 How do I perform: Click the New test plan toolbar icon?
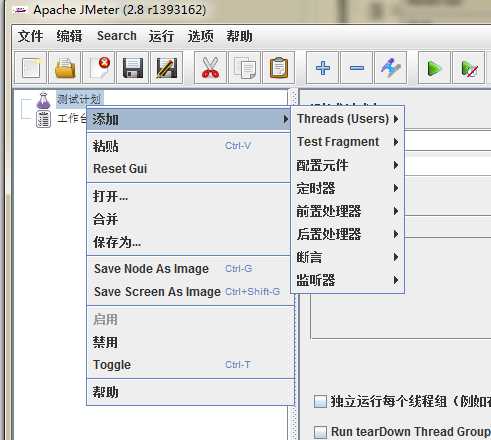coord(31,68)
